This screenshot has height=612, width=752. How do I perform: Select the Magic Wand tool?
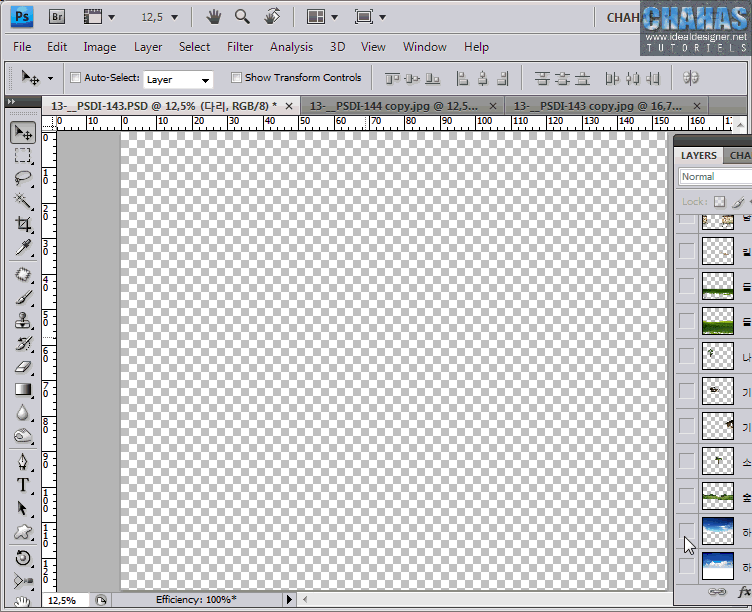coord(23,201)
